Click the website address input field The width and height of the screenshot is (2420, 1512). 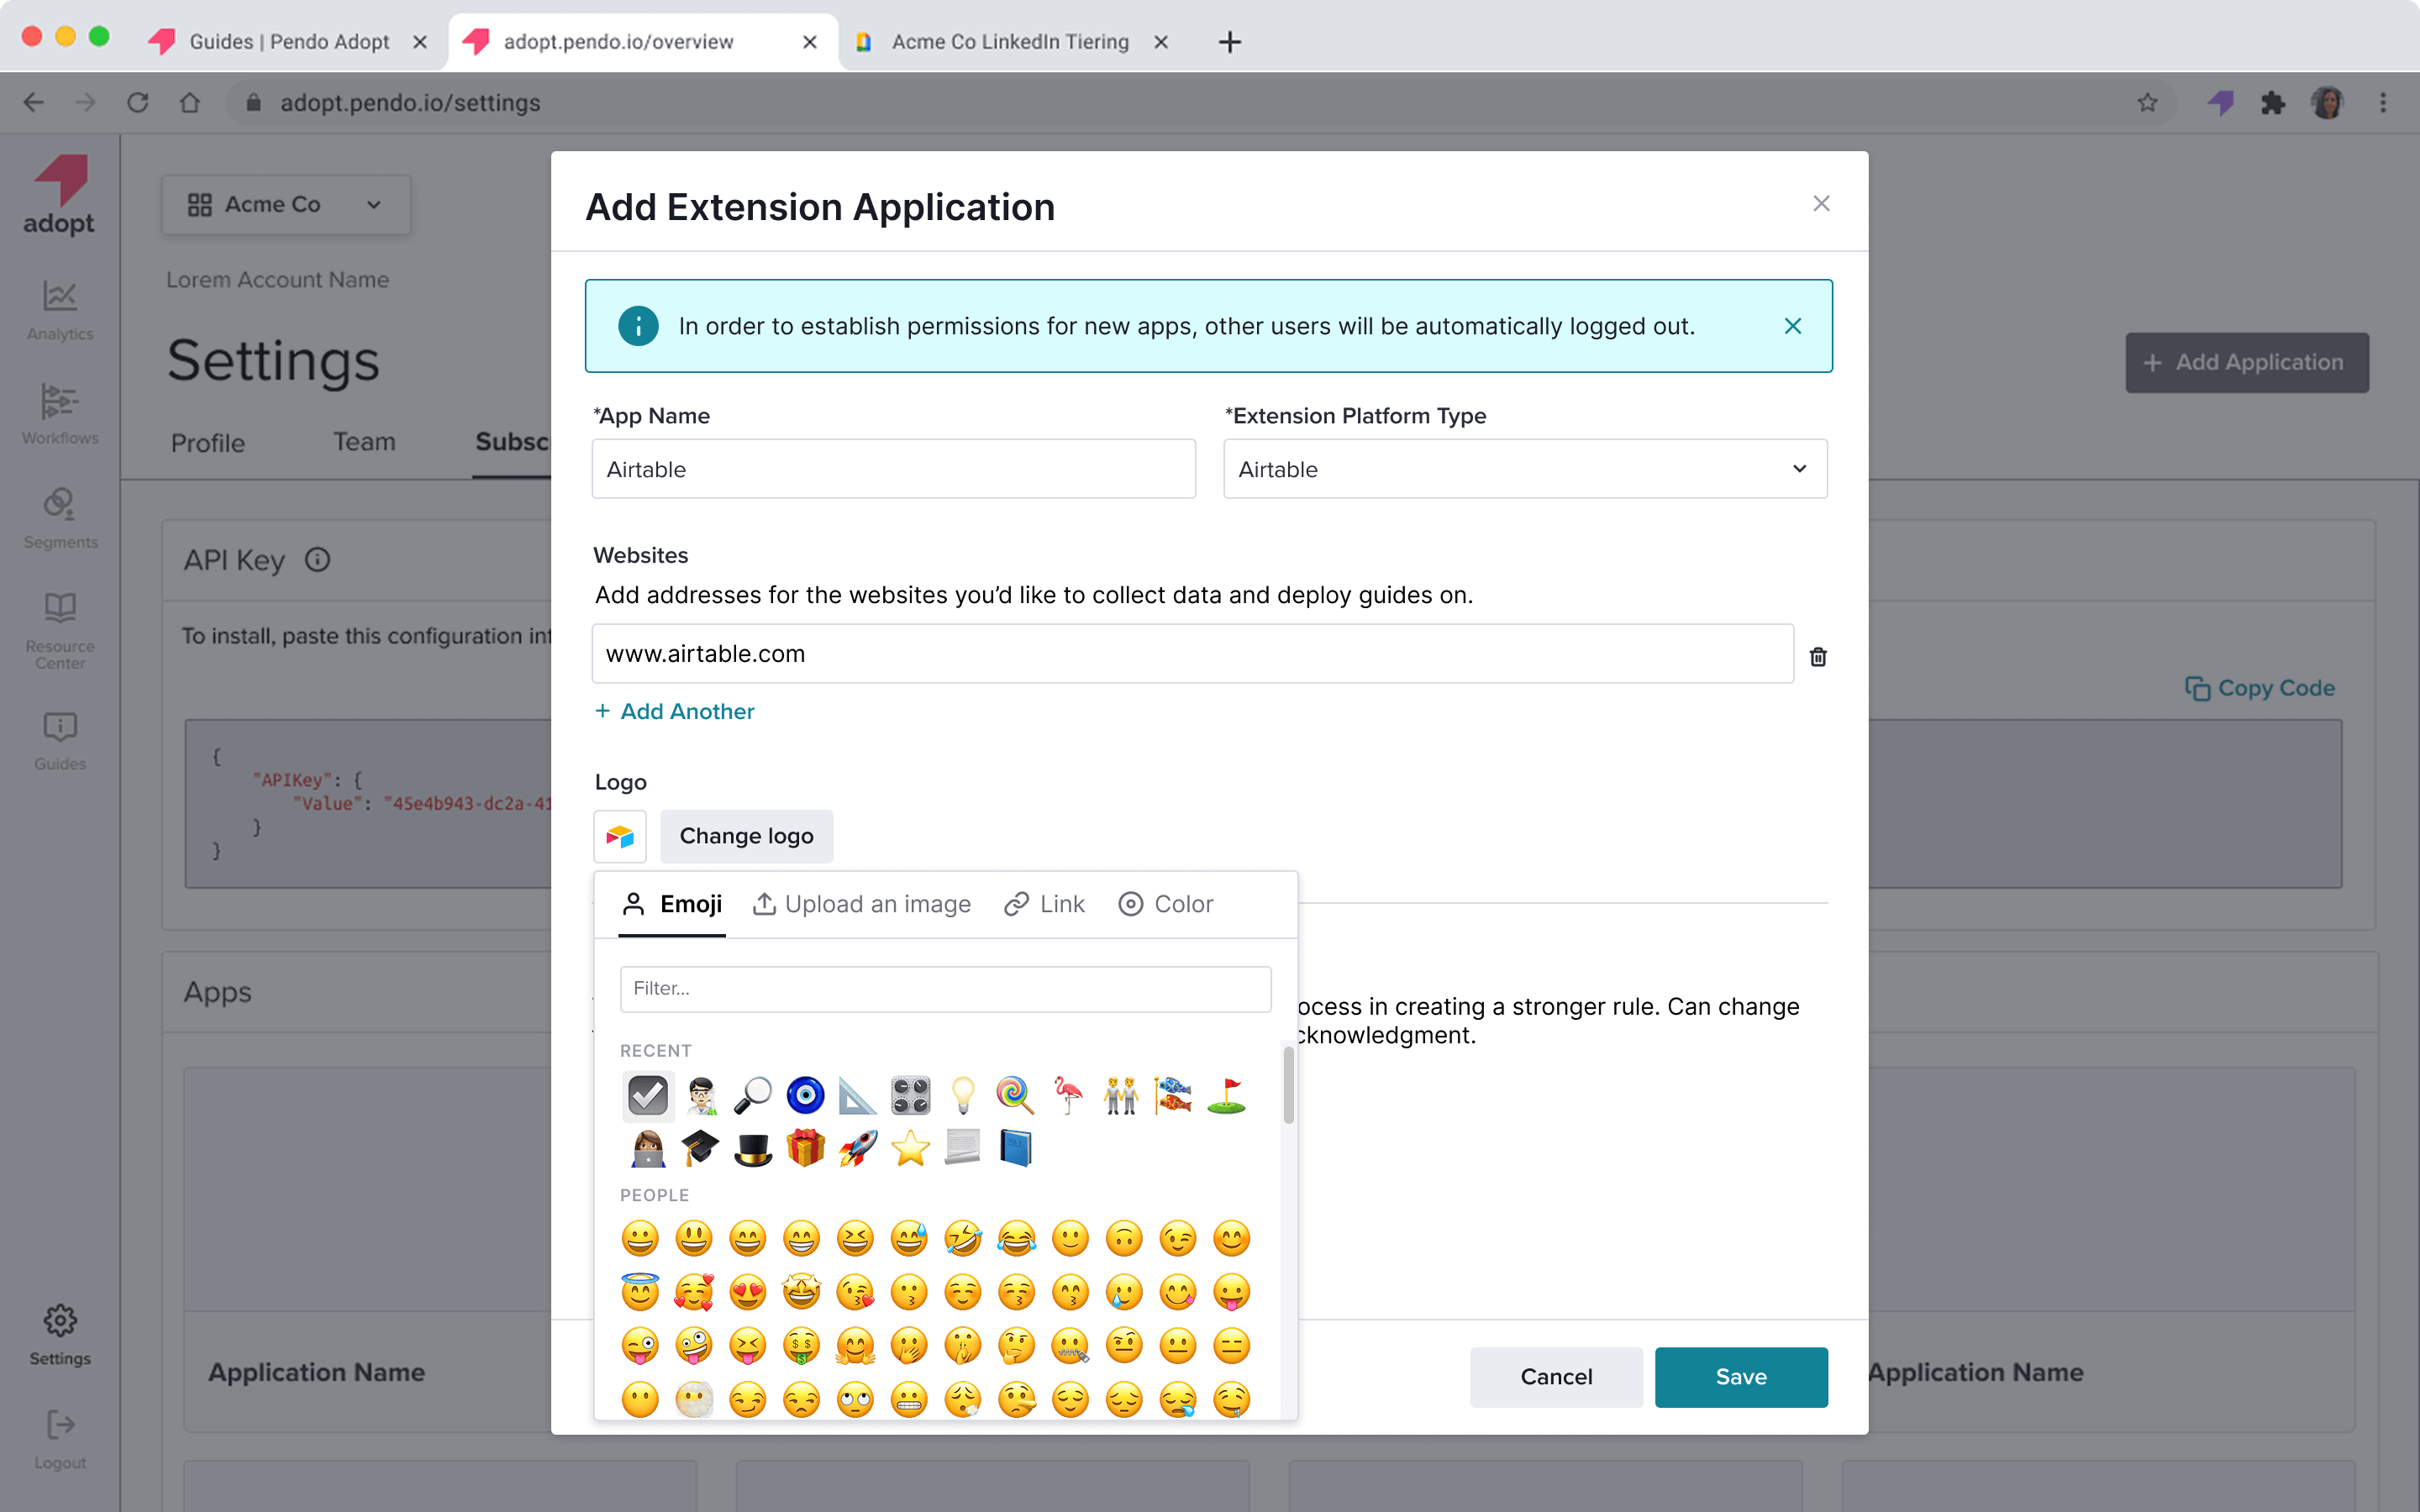tap(1192, 654)
